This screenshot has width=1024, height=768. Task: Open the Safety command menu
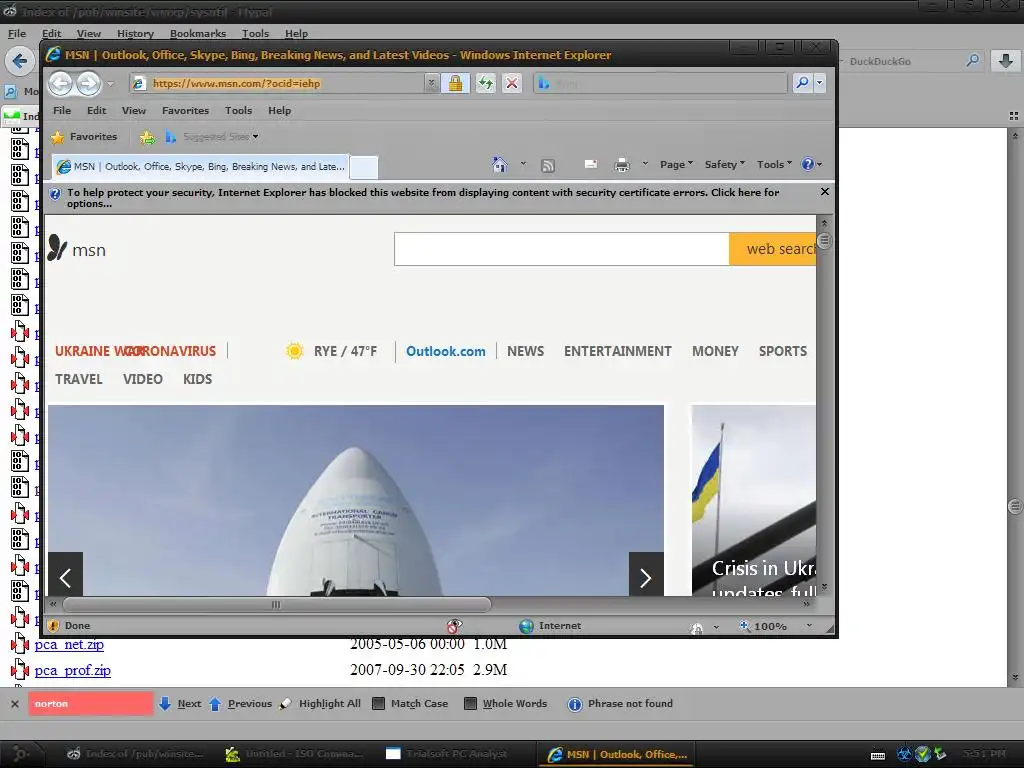[x=724, y=165]
